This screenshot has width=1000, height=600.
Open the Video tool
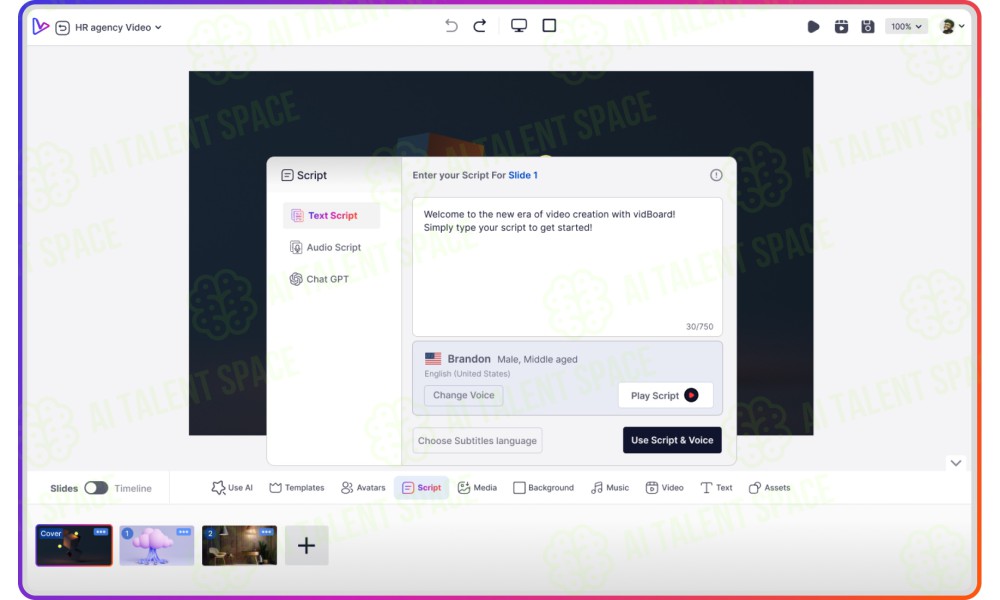[665, 488]
